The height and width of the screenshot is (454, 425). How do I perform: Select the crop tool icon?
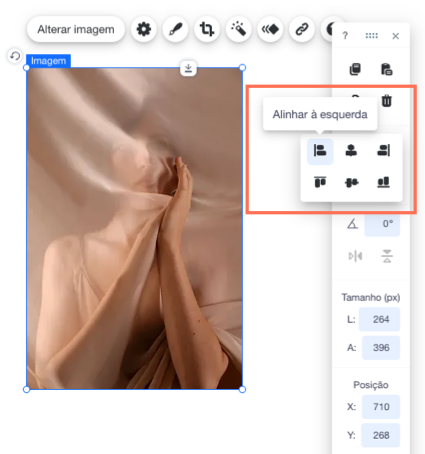[207, 30]
